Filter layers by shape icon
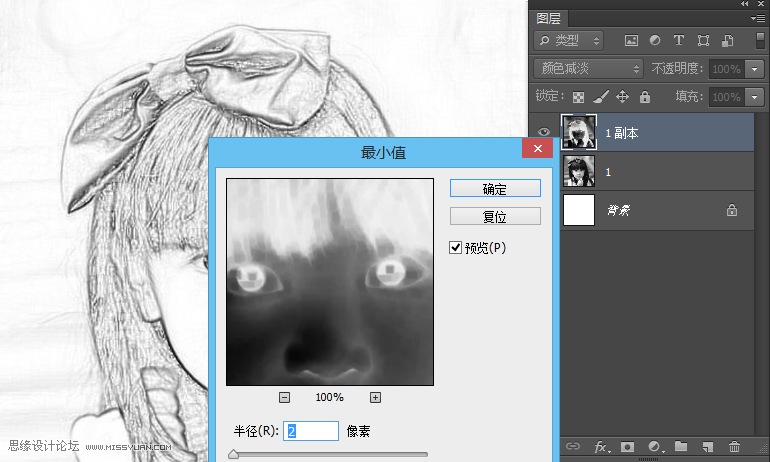 [703, 41]
